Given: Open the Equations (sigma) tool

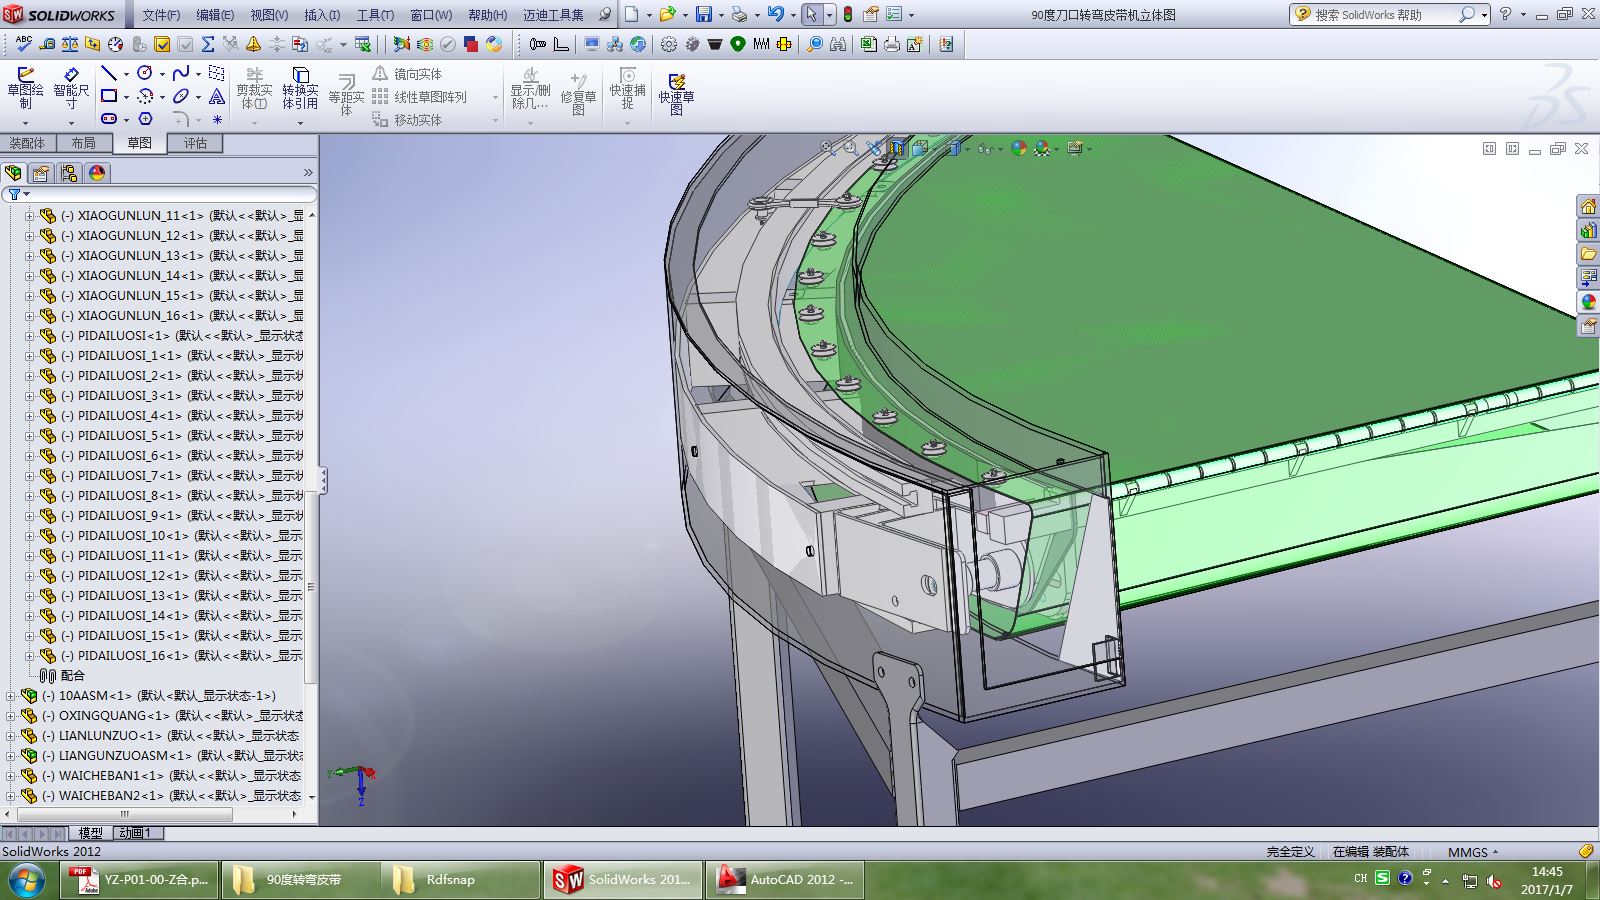Looking at the screenshot, I should [x=208, y=44].
